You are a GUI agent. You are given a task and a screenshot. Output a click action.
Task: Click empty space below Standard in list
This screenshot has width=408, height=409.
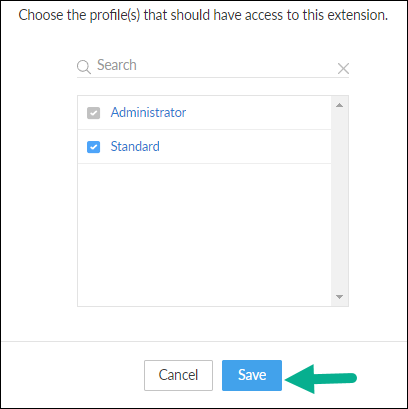coord(204,235)
